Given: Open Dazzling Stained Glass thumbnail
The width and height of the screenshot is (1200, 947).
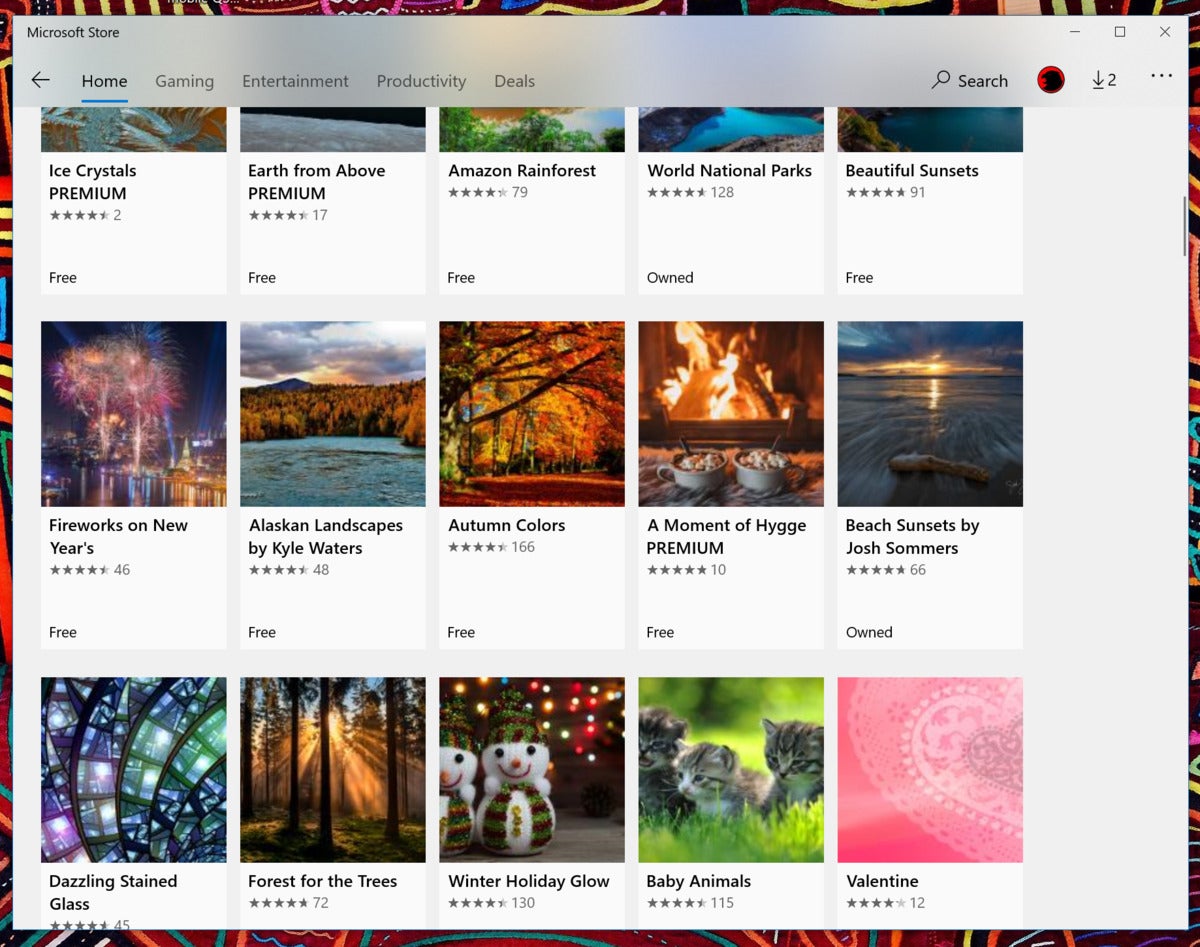Looking at the screenshot, I should (134, 770).
